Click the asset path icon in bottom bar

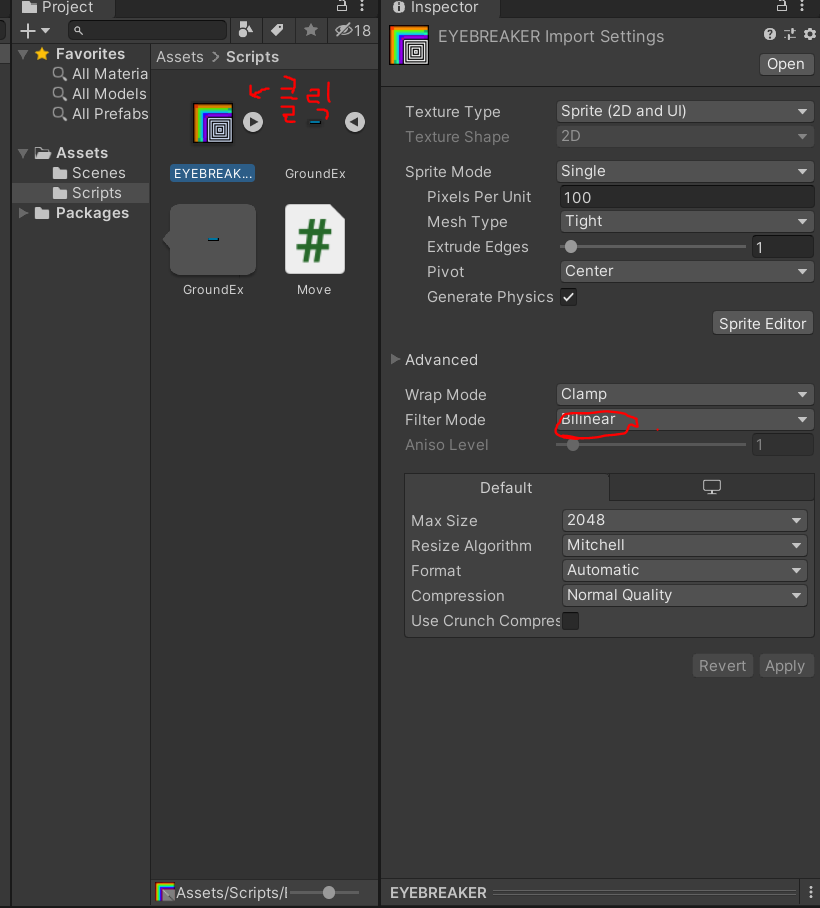(x=165, y=892)
